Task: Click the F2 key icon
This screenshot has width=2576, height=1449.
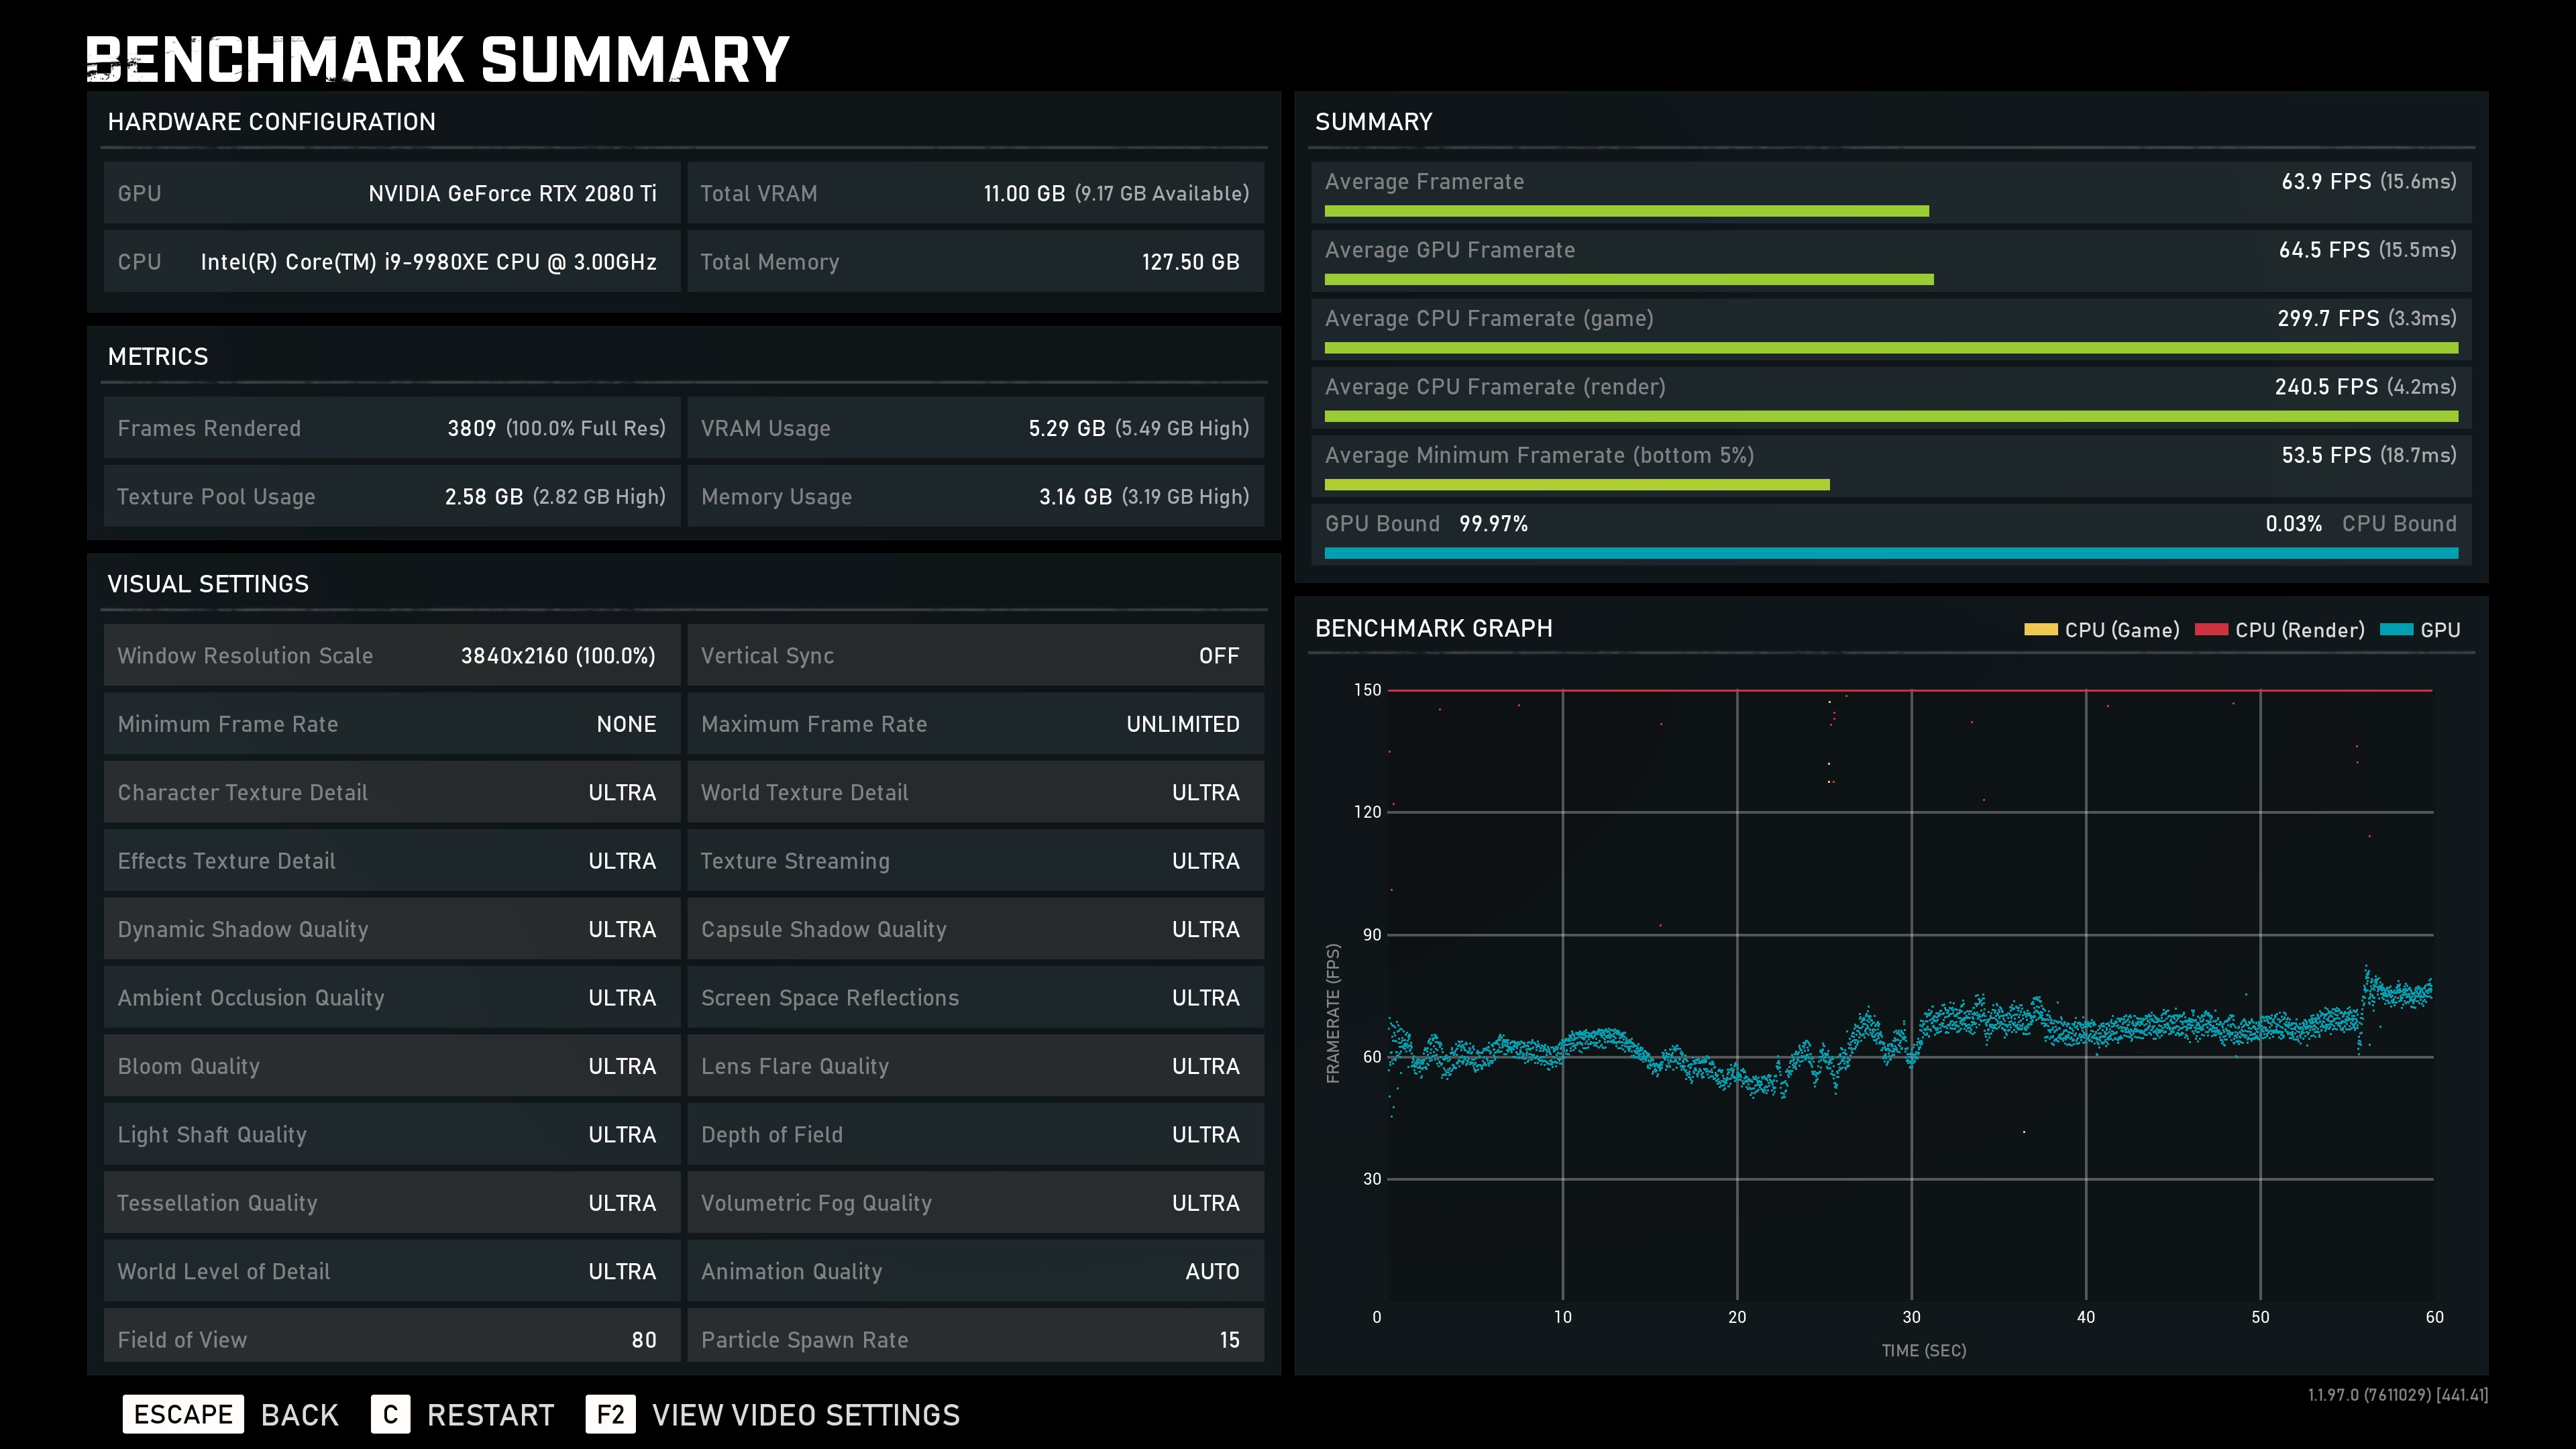Action: [x=610, y=1414]
